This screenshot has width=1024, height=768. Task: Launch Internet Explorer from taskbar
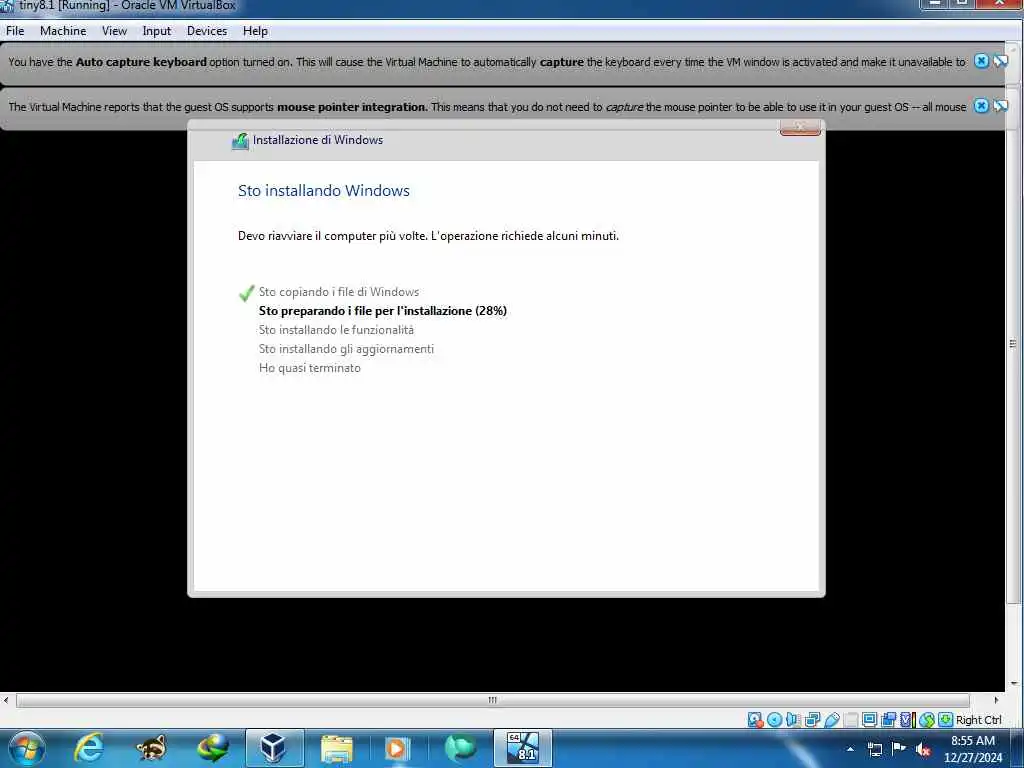89,748
